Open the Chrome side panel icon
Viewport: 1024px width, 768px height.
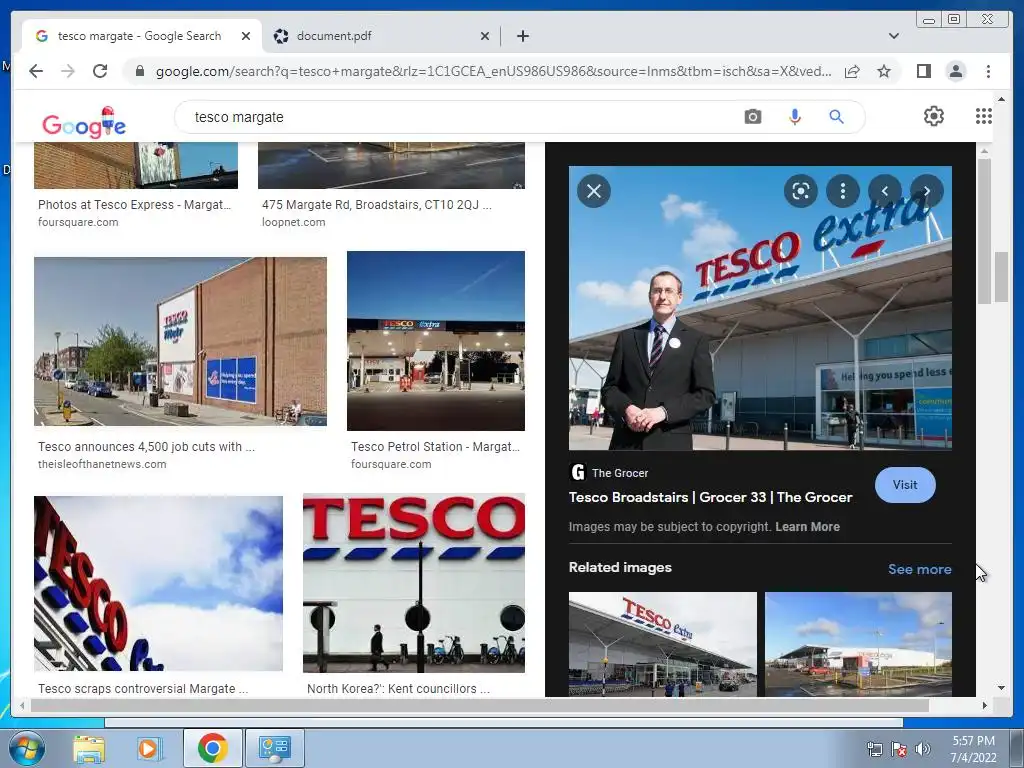point(923,71)
